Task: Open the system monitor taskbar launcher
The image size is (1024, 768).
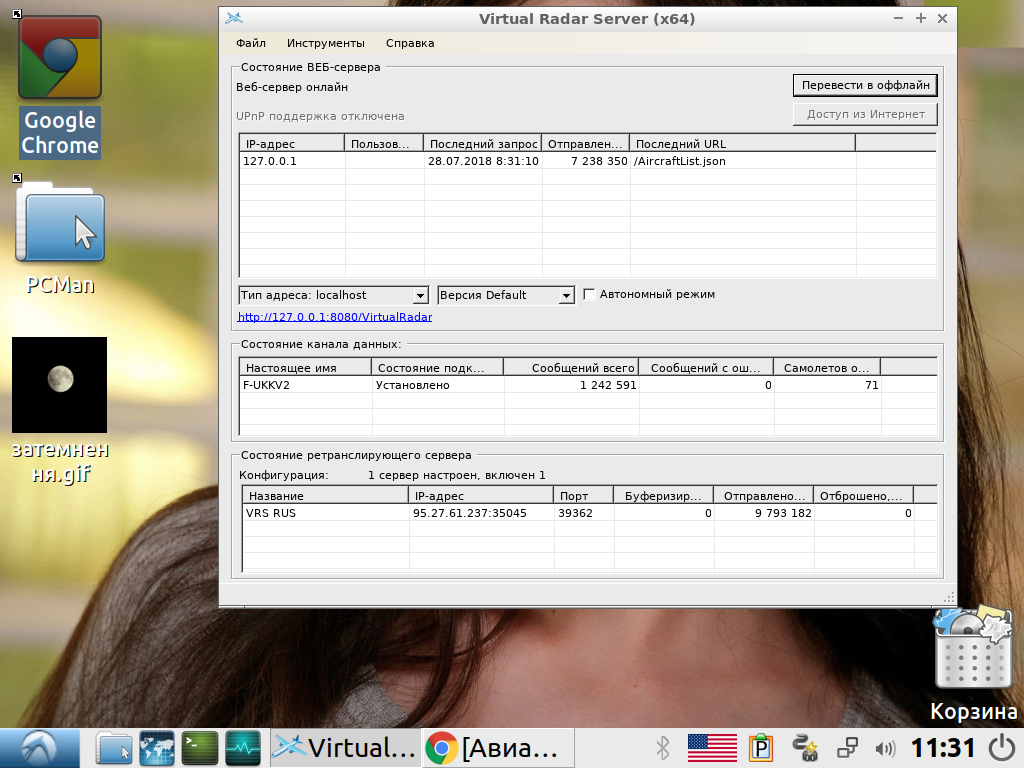Action: click(243, 748)
